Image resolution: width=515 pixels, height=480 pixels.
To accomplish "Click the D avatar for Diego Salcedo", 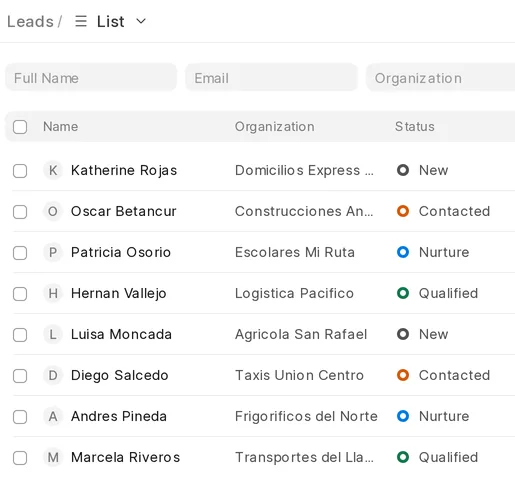I will (53, 375).
